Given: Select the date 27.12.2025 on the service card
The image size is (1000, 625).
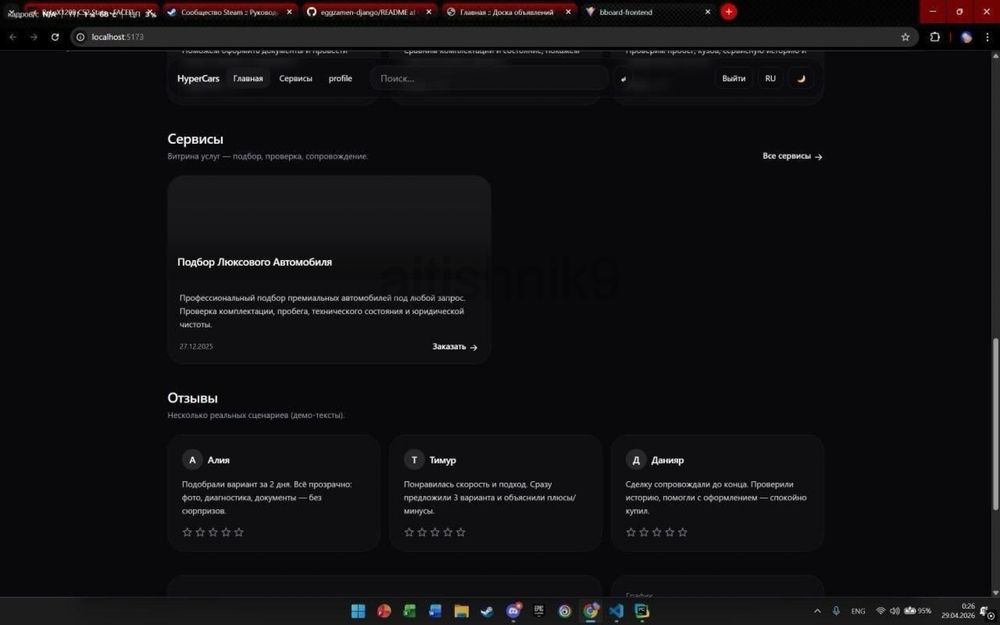Looking at the screenshot, I should tap(196, 346).
